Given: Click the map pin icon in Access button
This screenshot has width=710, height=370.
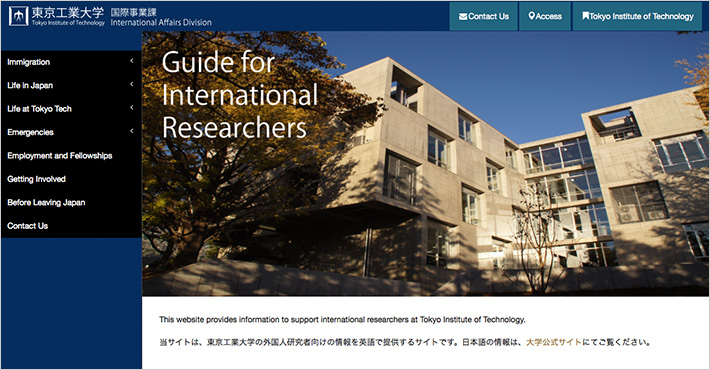Looking at the screenshot, I should (x=532, y=16).
